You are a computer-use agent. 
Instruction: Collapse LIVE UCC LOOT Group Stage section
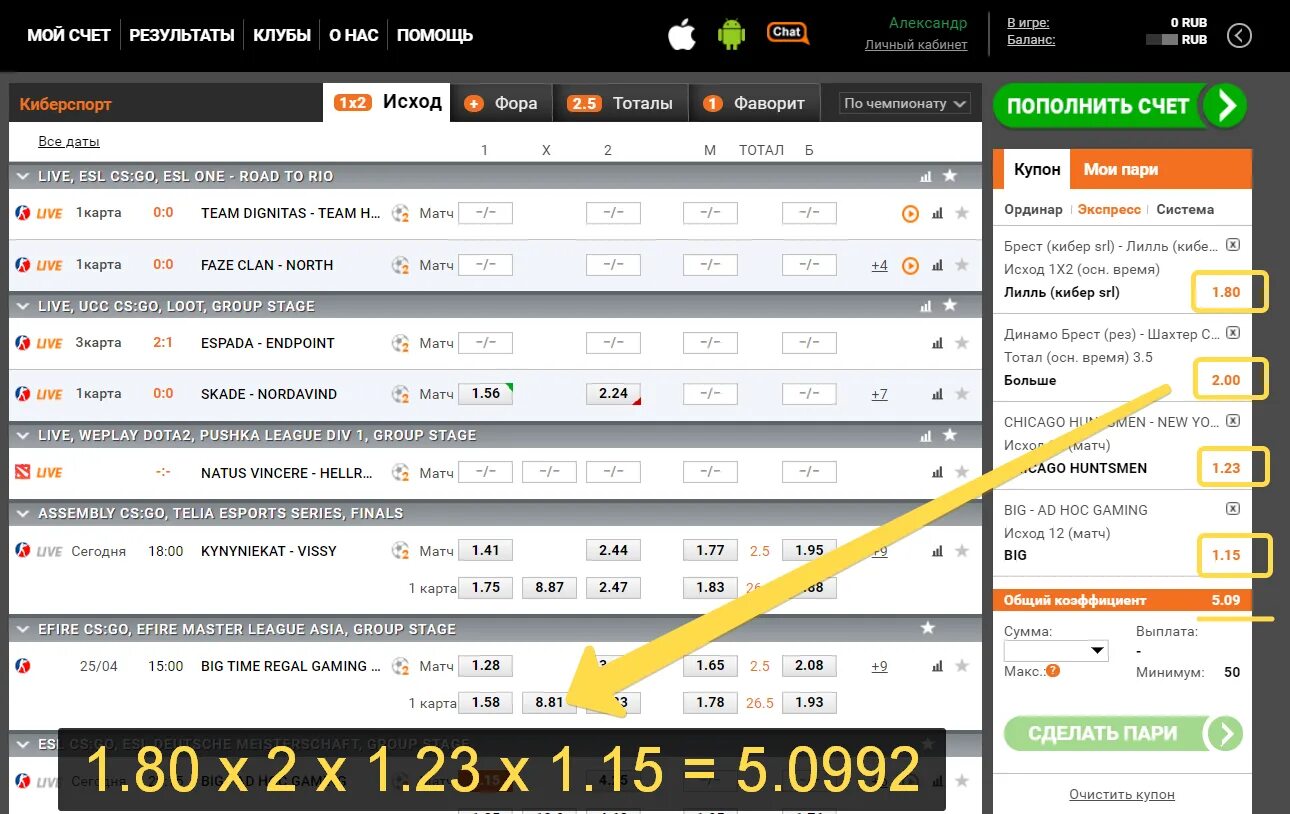point(24,306)
